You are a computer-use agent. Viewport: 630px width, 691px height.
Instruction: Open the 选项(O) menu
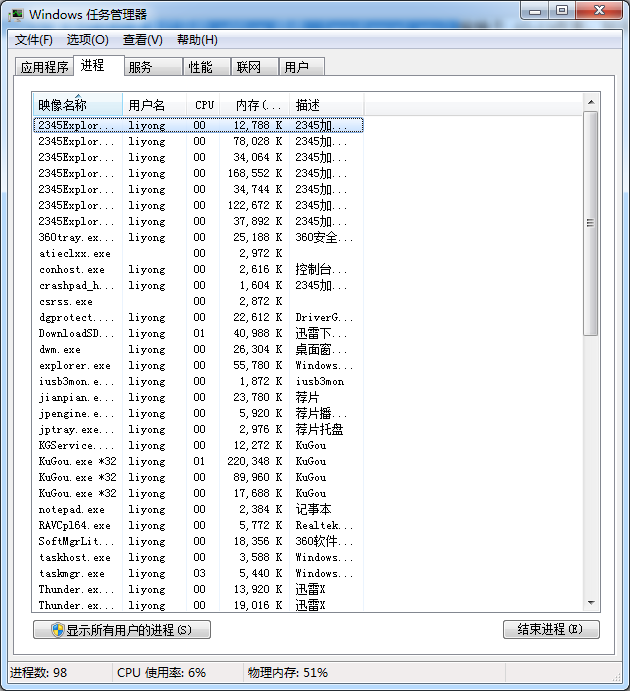(x=87, y=40)
